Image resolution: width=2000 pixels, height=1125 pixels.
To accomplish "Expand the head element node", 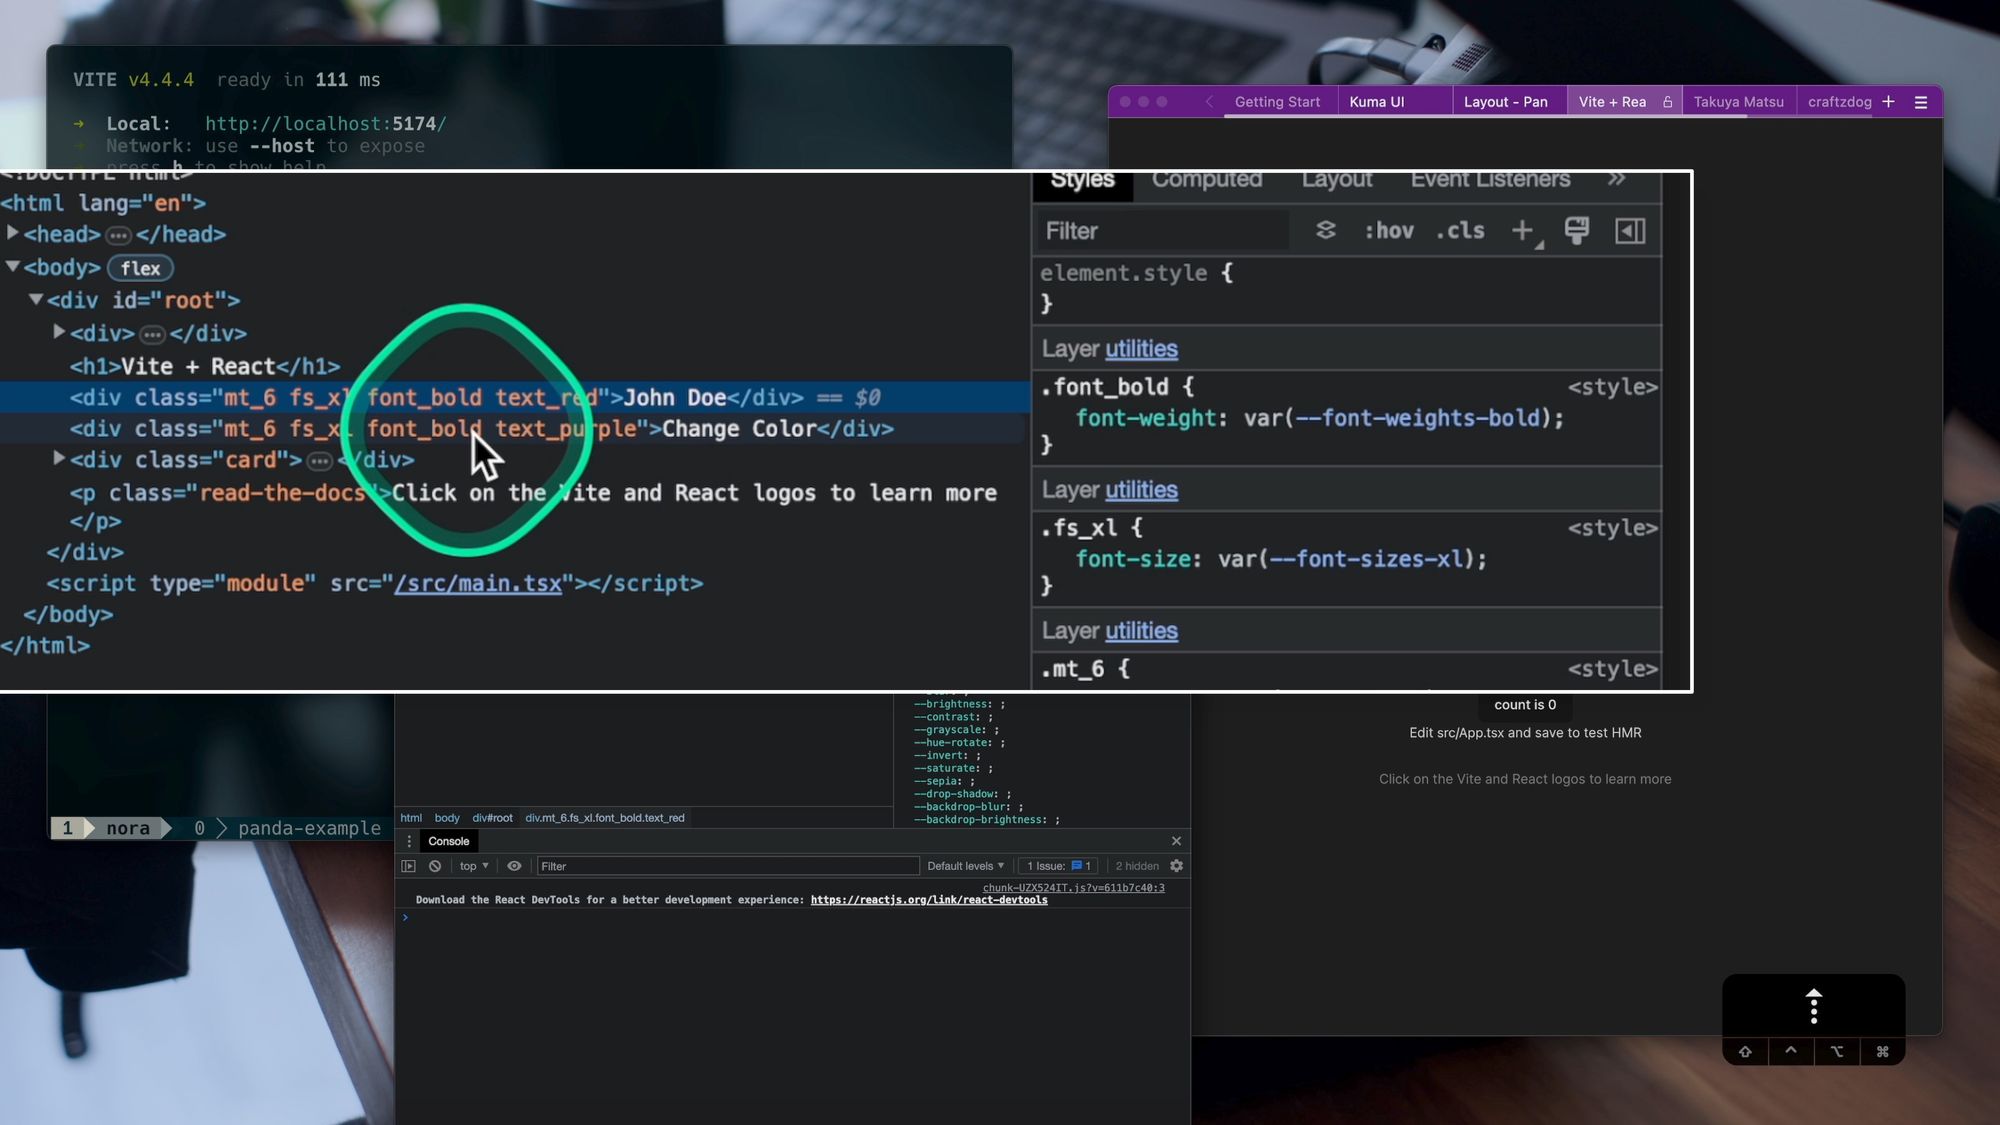I will click(13, 233).
